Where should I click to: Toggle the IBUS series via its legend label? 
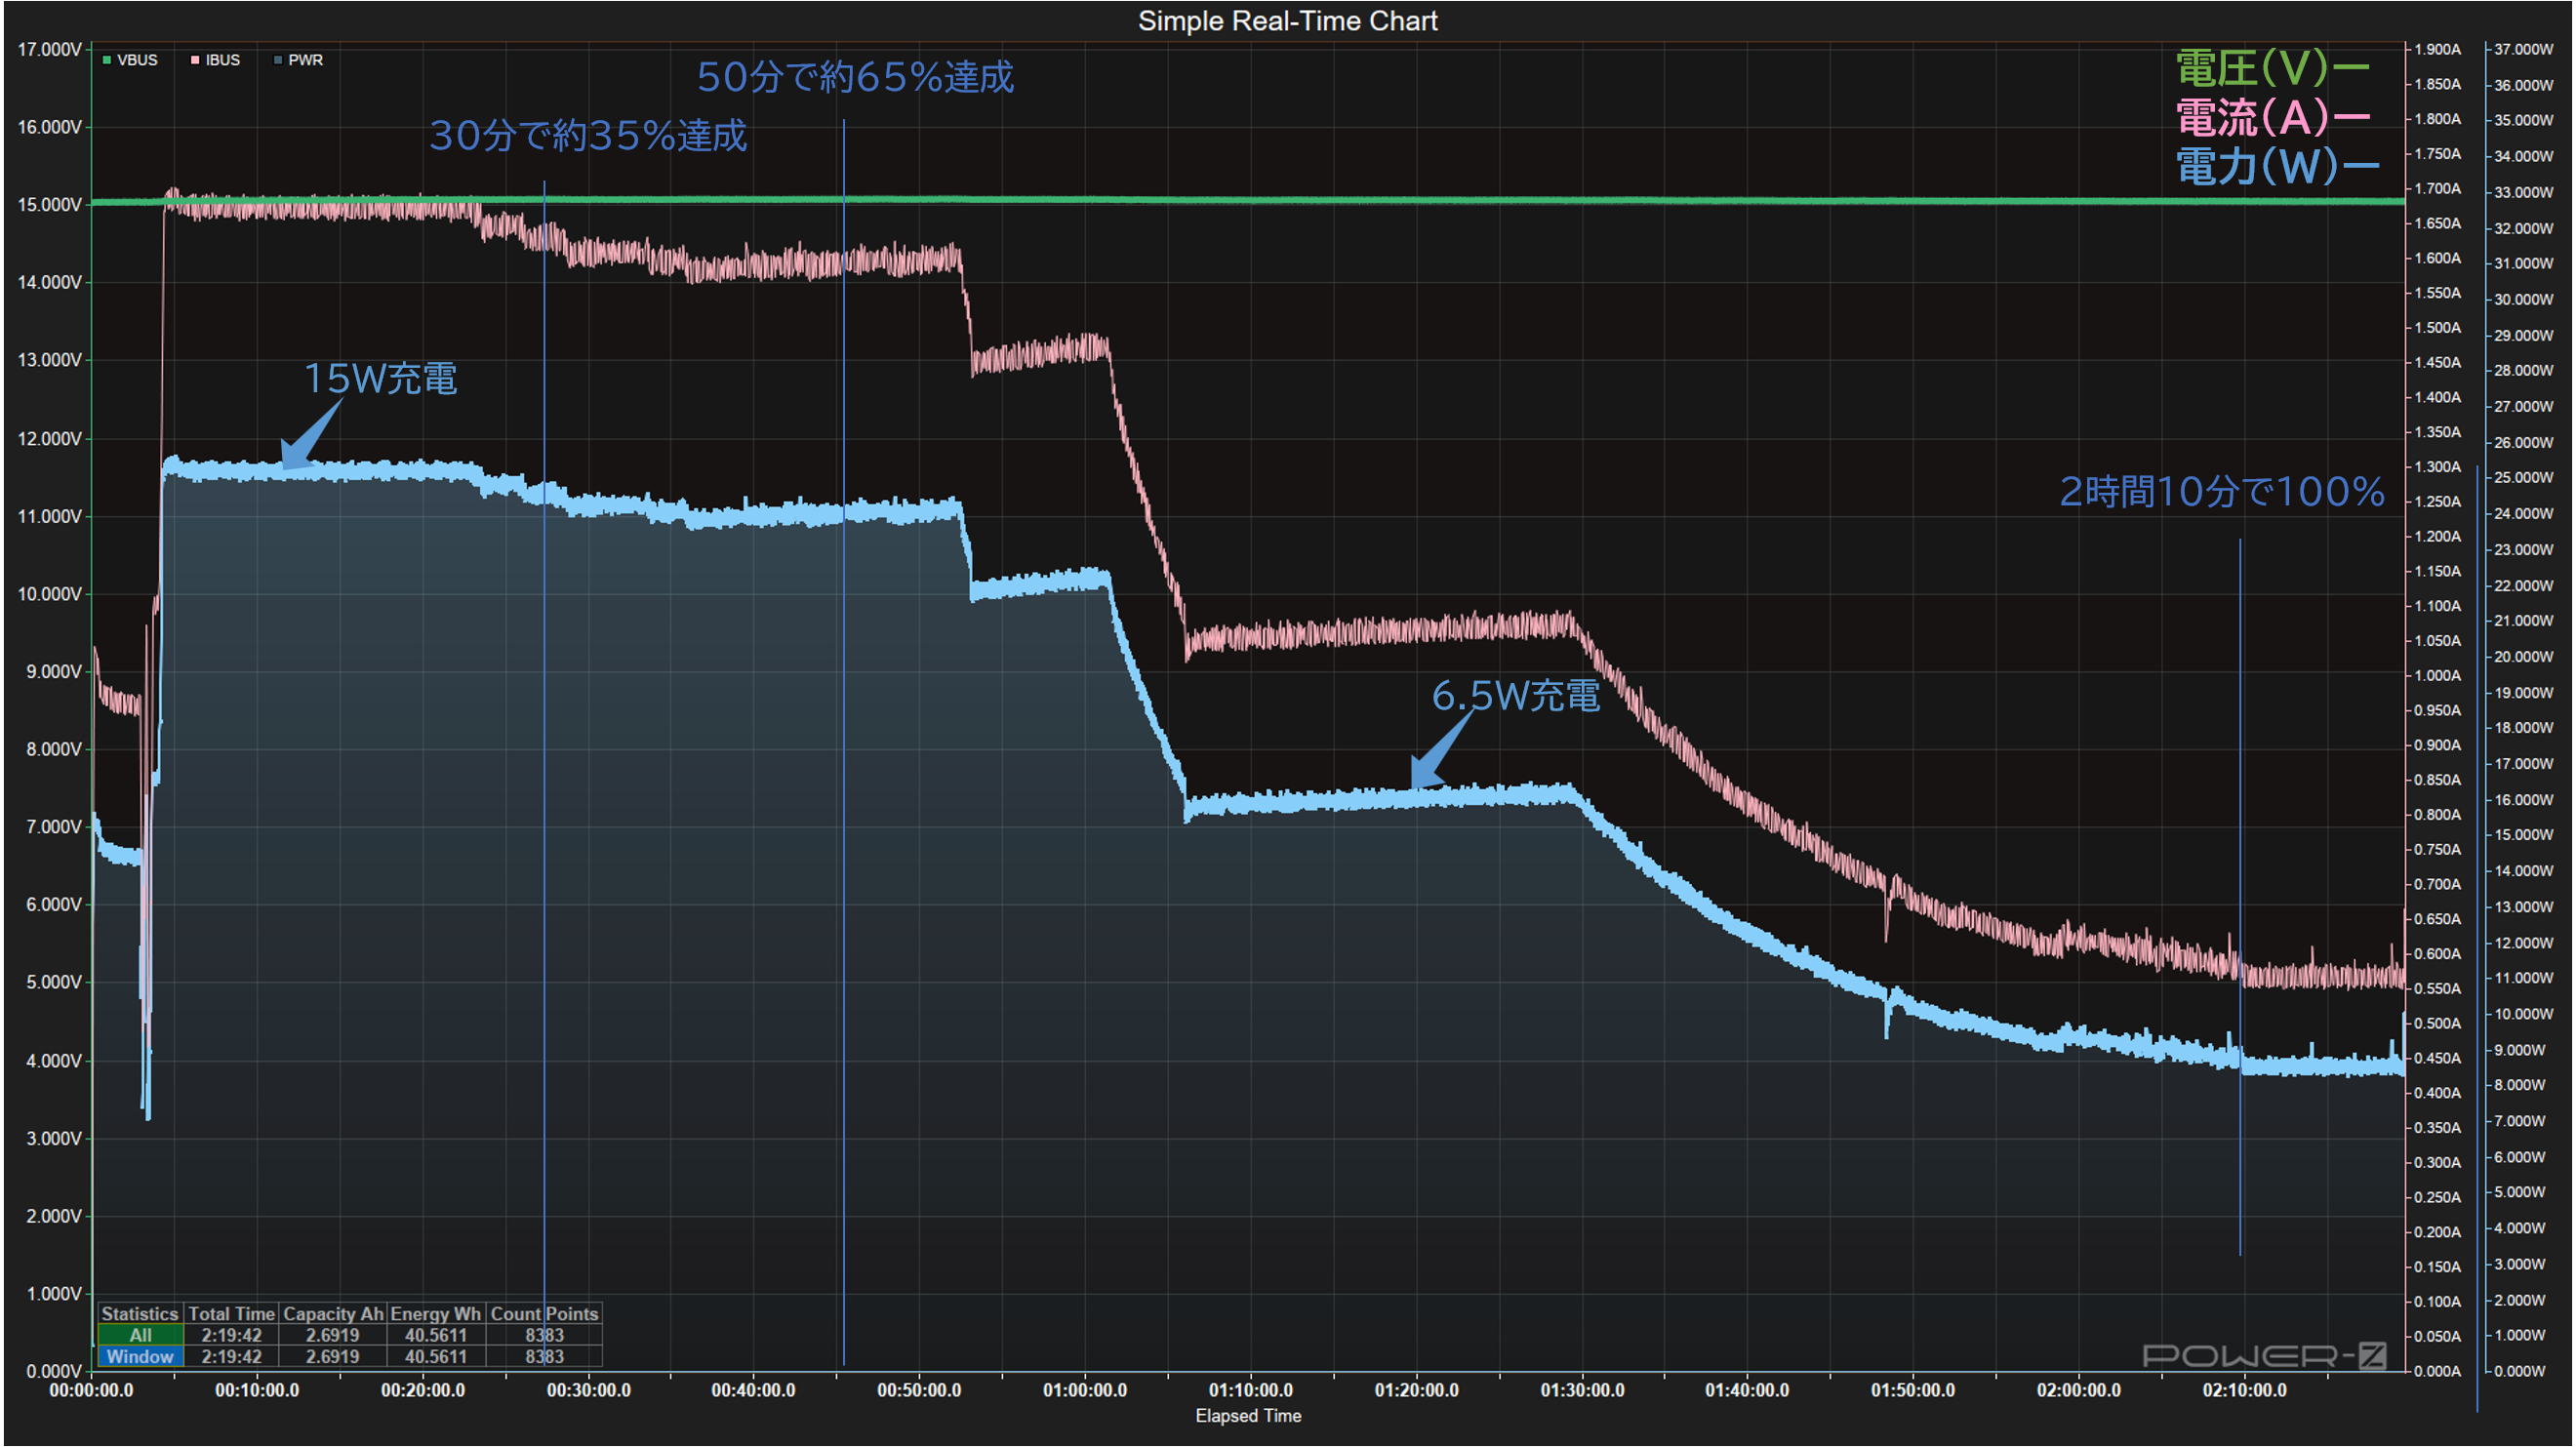pos(222,60)
